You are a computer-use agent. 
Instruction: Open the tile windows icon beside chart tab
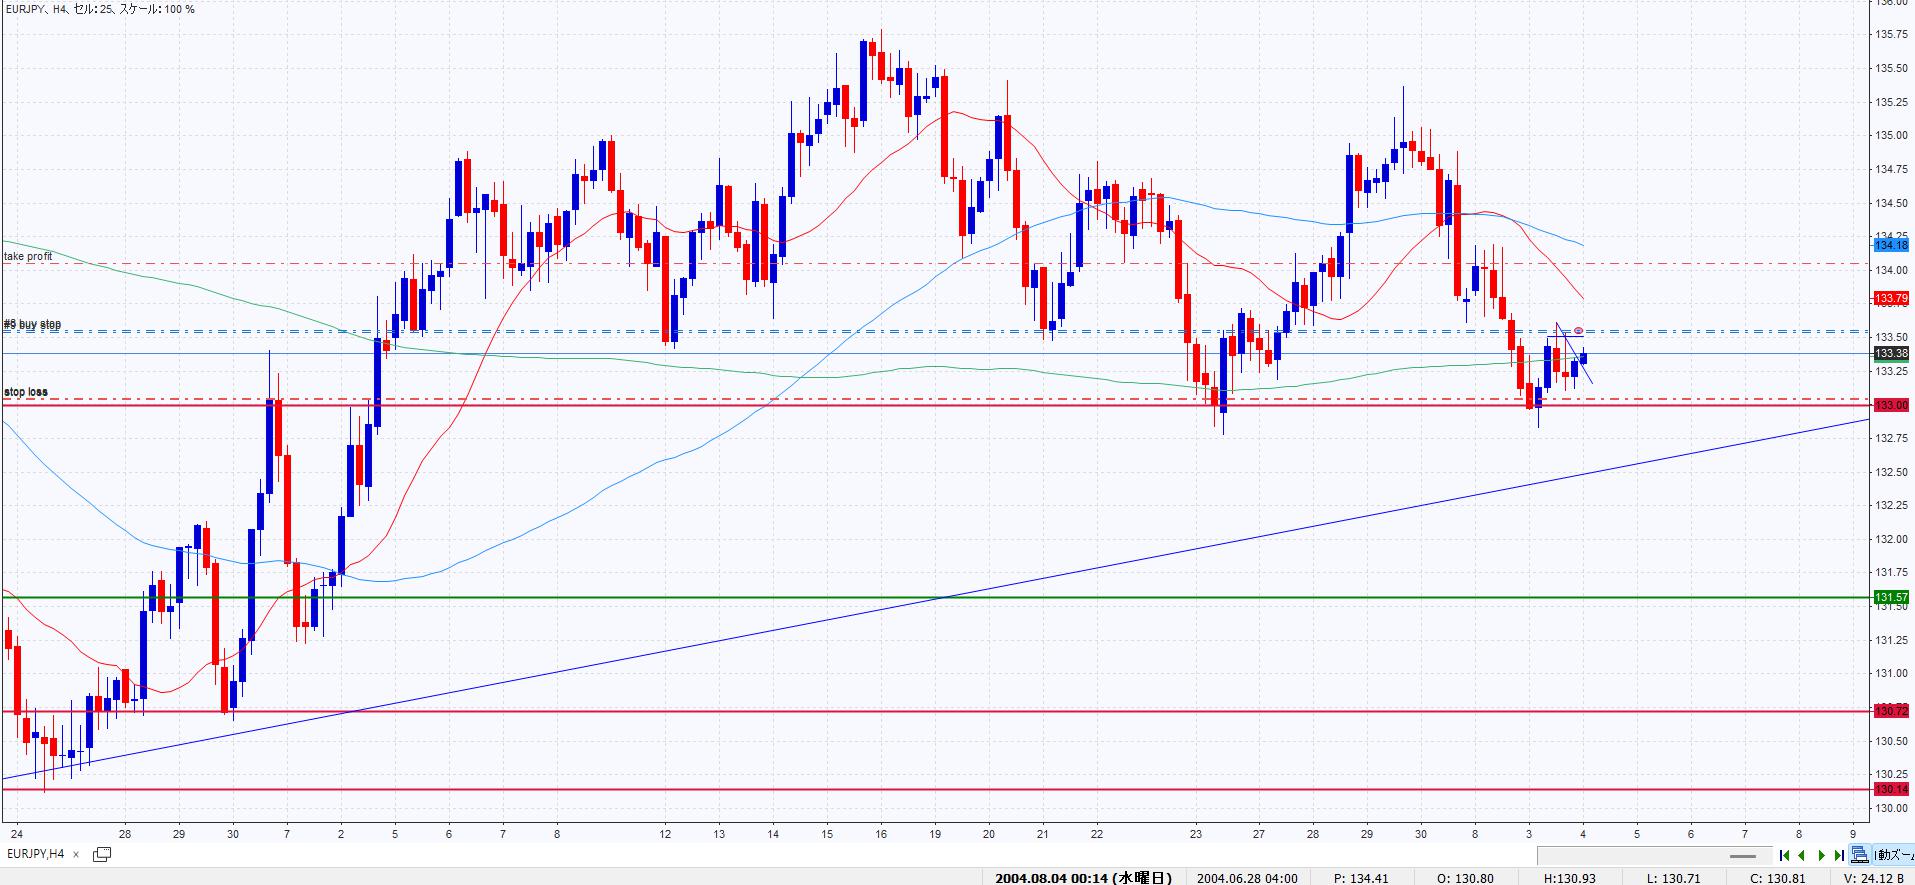pyautogui.click(x=101, y=854)
